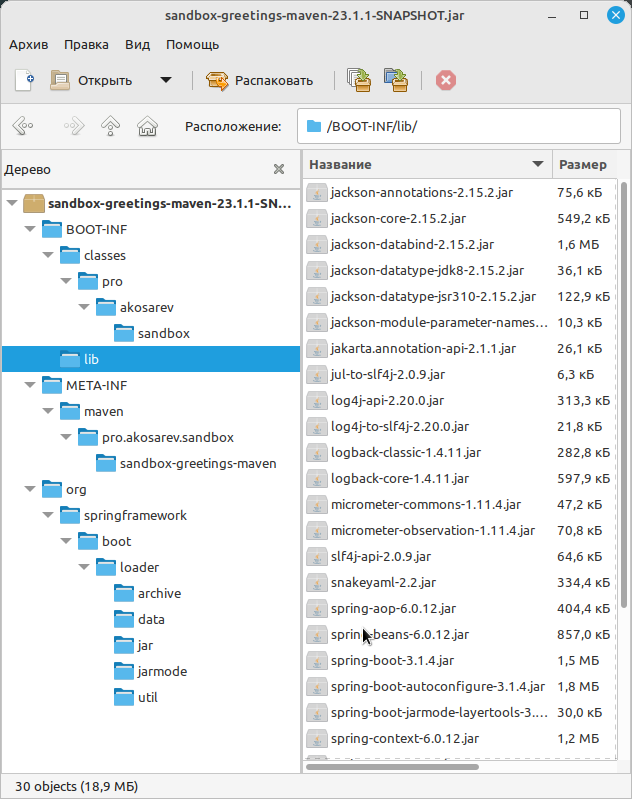Viewport: 632px width, 799px height.
Task: Click the jul-to-slf4j-2.0.9.jar file icon
Action: coord(317,375)
